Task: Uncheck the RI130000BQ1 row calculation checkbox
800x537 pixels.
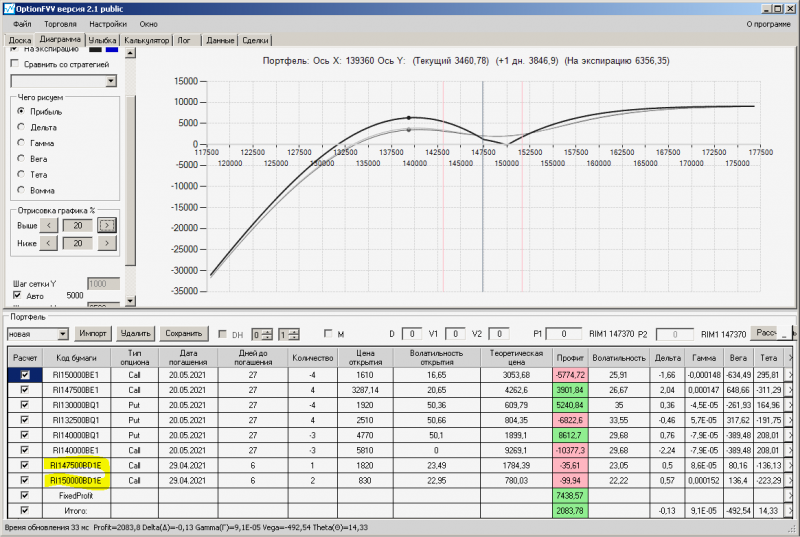Action: pyautogui.click(x=24, y=405)
